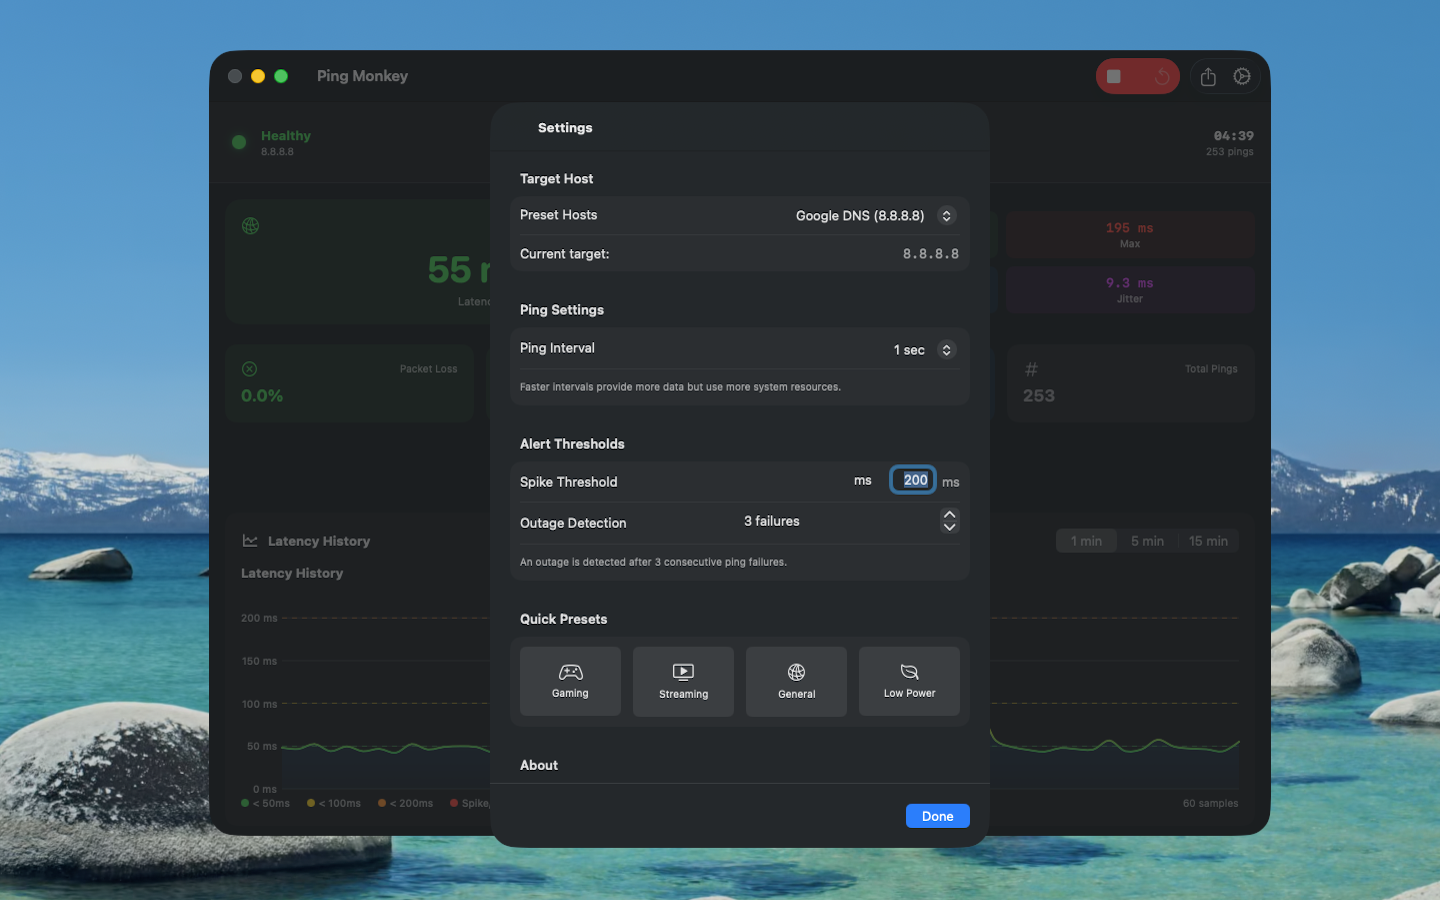1440x900 pixels.
Task: Enable the Low Power preset
Action: pos(909,681)
